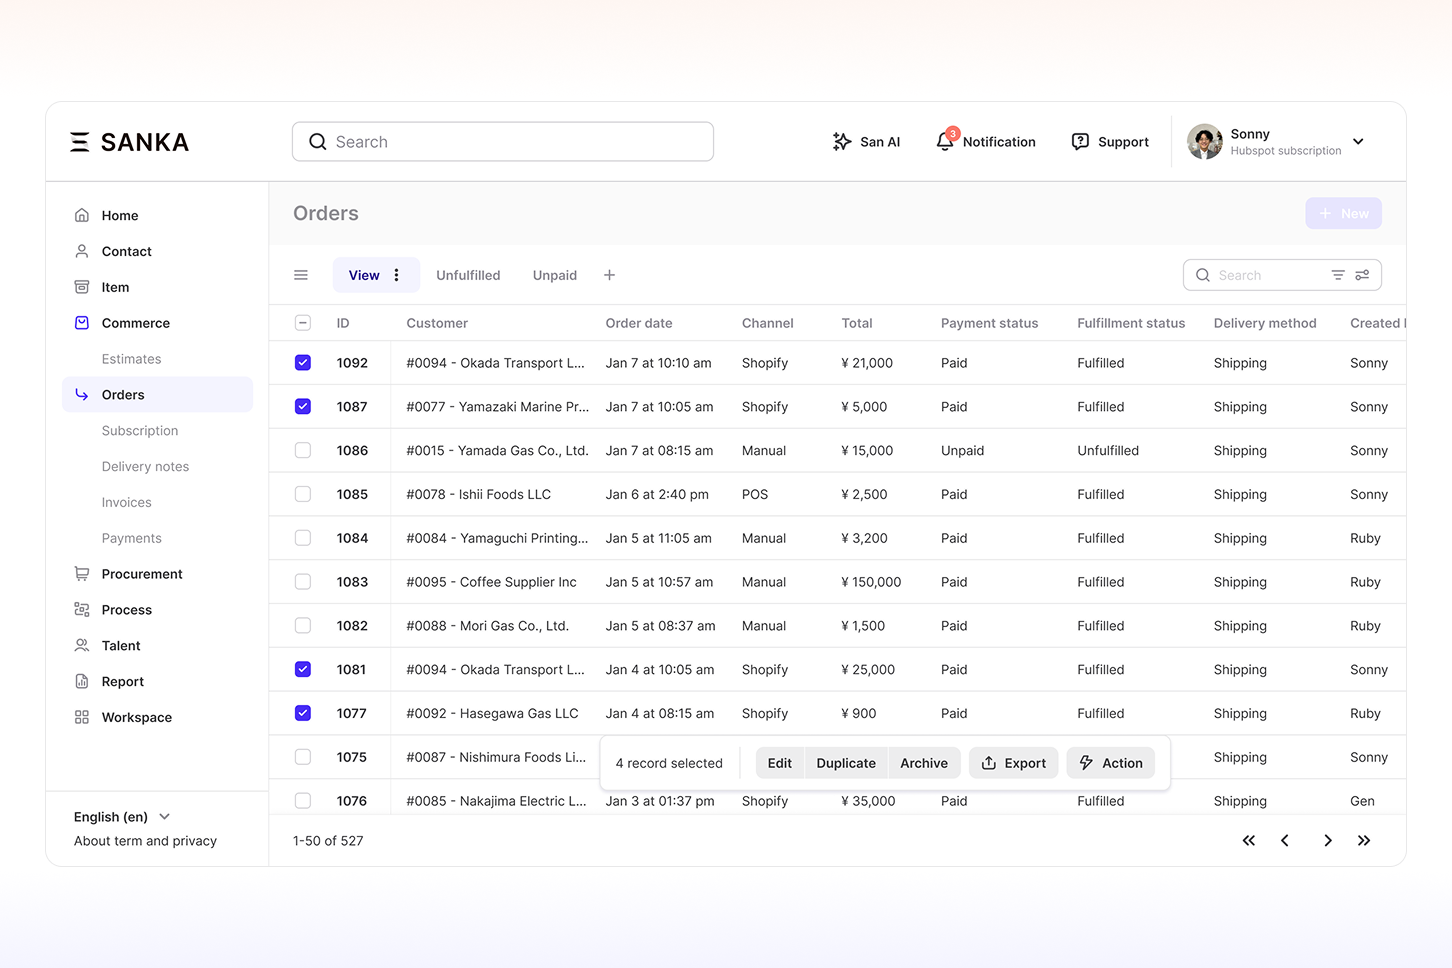Switch to the Unfulfilled tab

point(468,275)
